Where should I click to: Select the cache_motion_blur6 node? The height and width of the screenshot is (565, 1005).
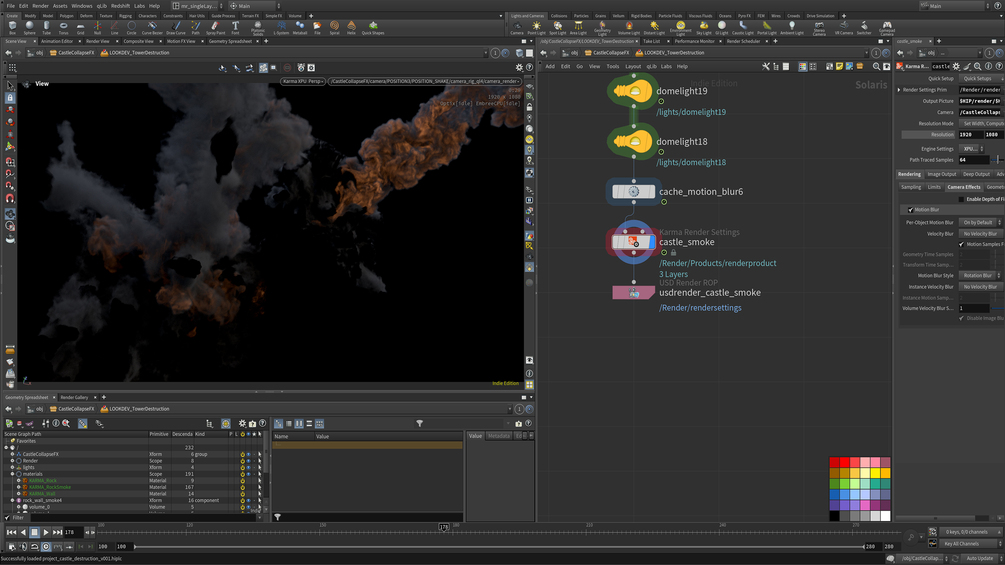coord(633,191)
